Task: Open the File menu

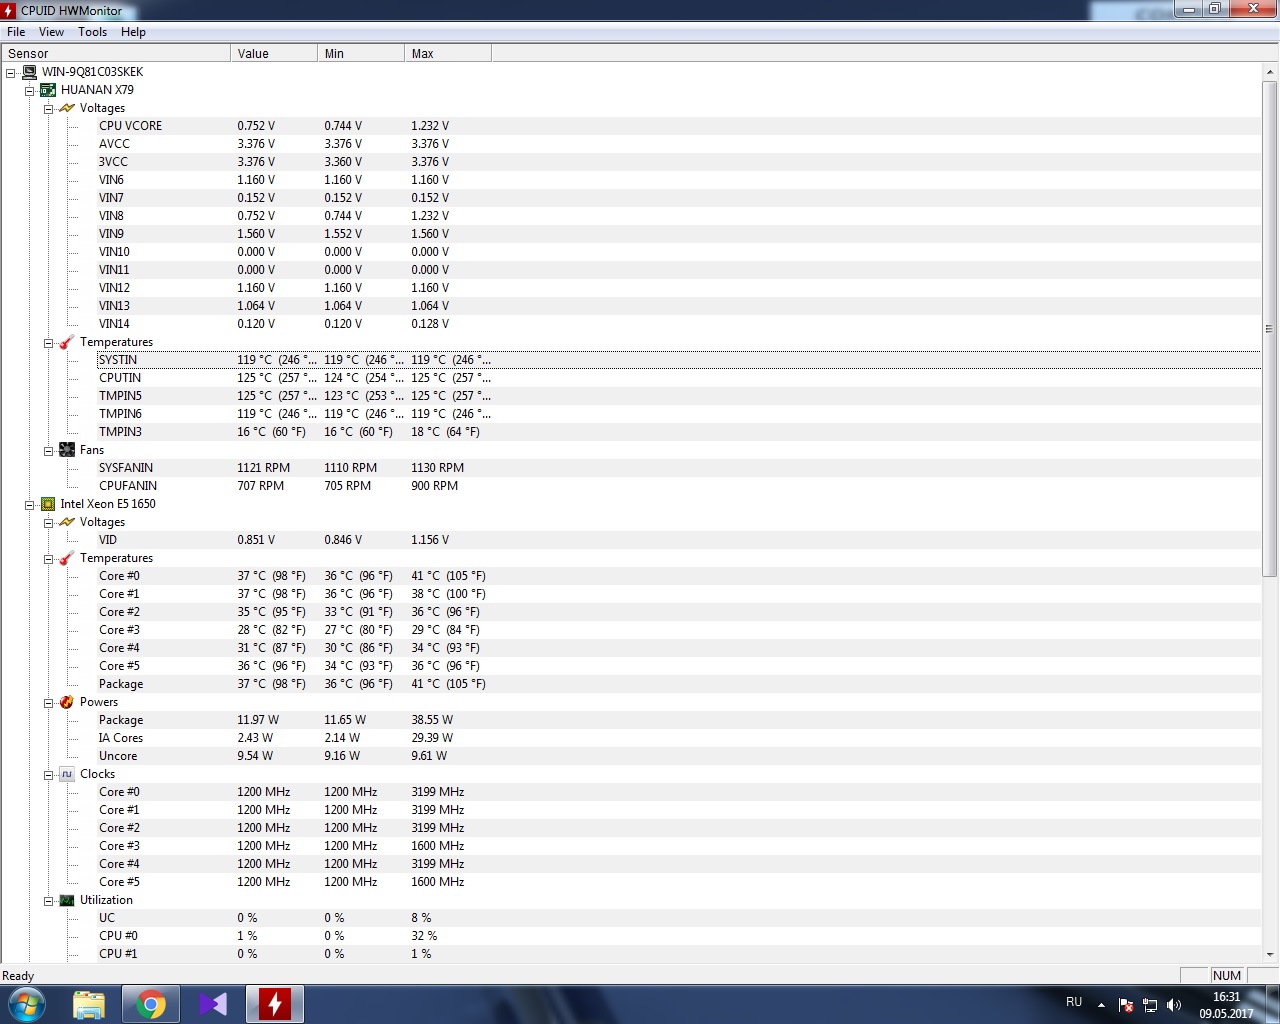Action: (16, 32)
